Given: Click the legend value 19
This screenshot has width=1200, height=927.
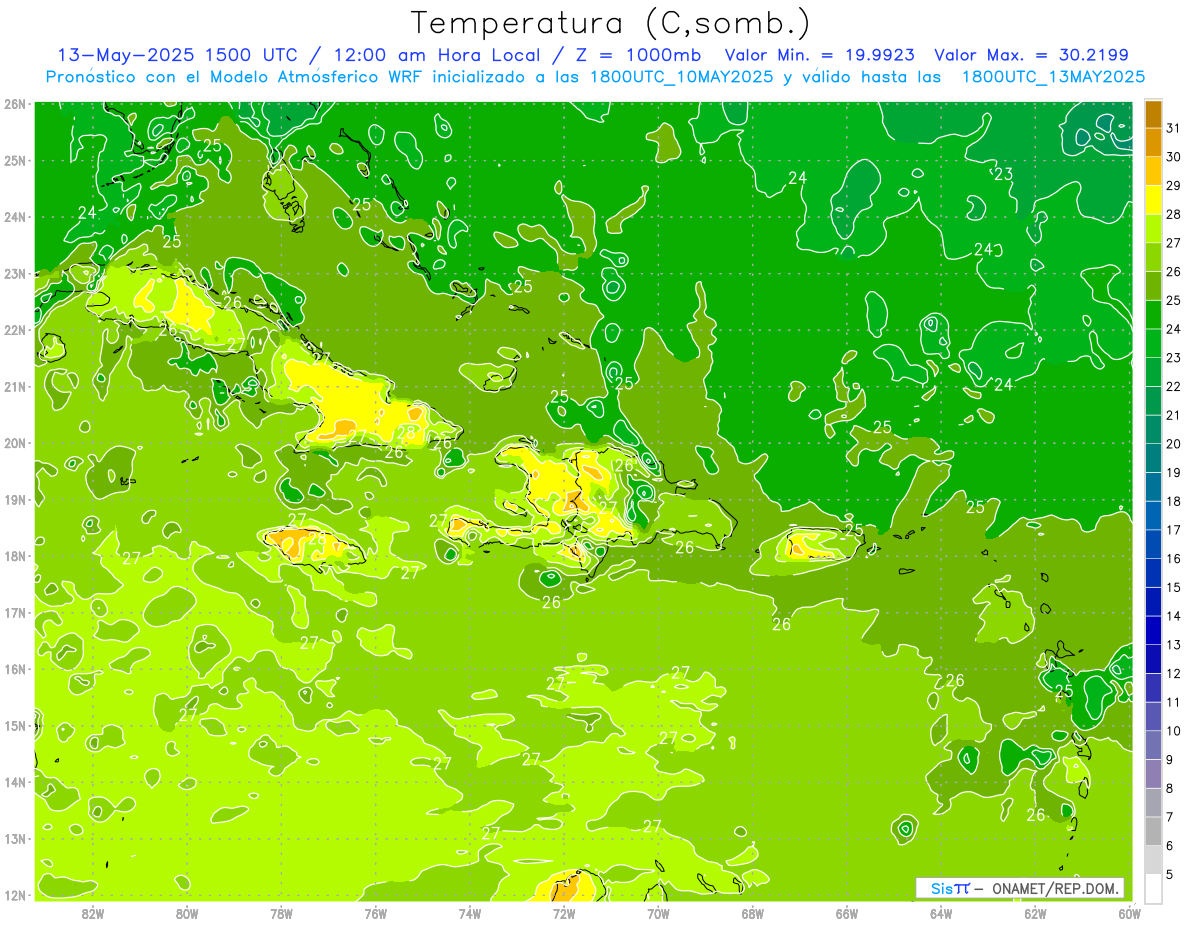Looking at the screenshot, I should click(1174, 473).
